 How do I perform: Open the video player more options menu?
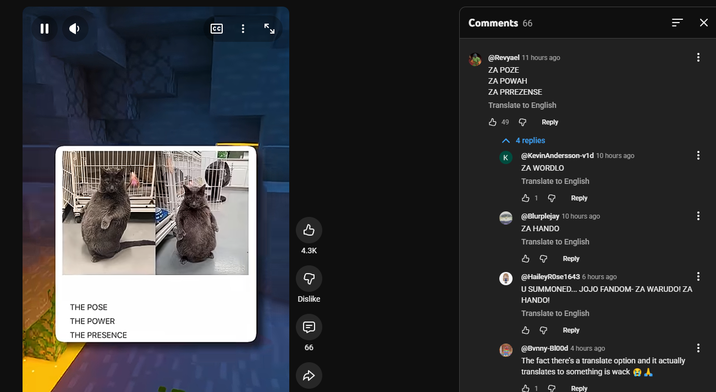243,29
